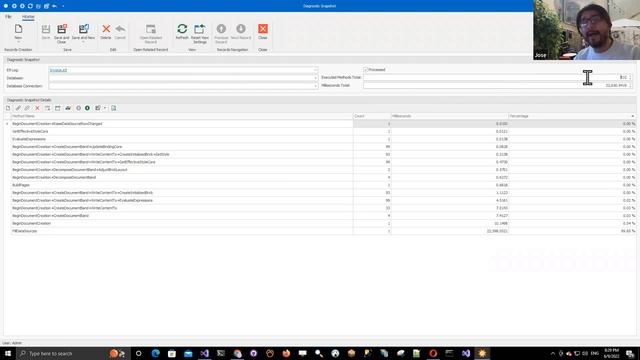Open the File menu tab
The width and height of the screenshot is (640, 360).
8,17
